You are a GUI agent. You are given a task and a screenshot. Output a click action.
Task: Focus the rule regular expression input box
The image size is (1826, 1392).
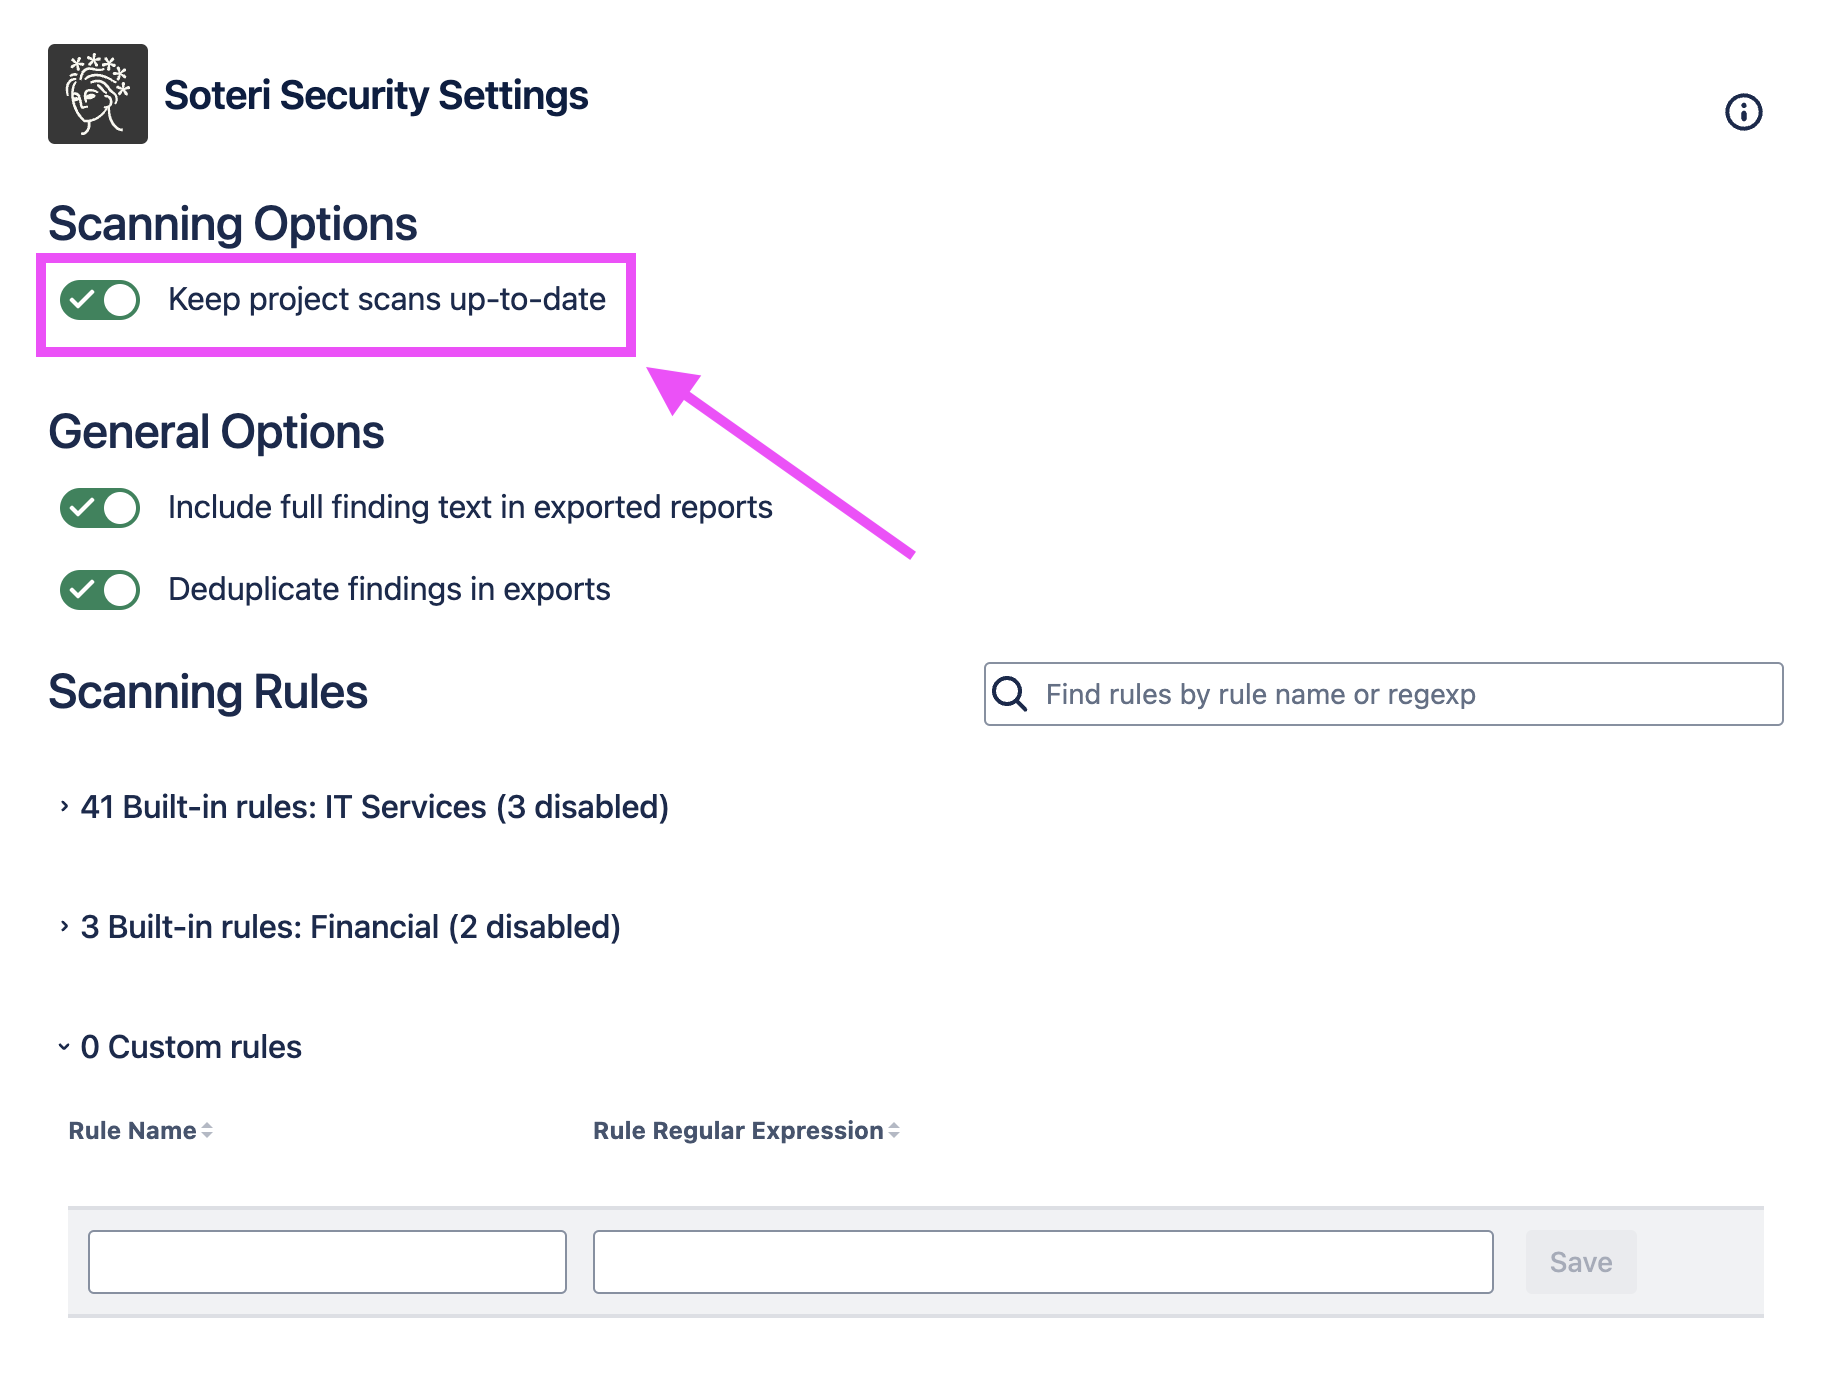pyautogui.click(x=1043, y=1262)
